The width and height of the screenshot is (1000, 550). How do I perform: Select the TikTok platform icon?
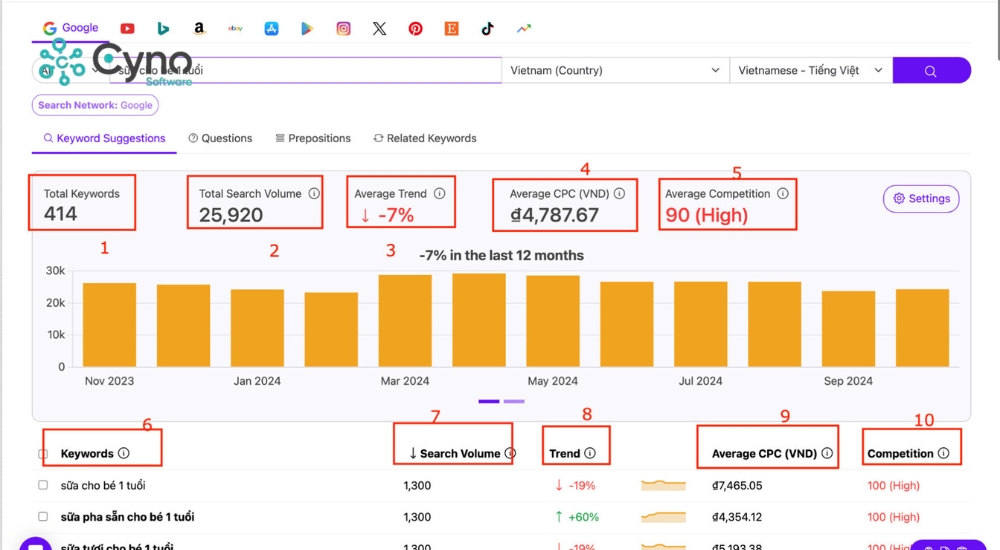[487, 29]
